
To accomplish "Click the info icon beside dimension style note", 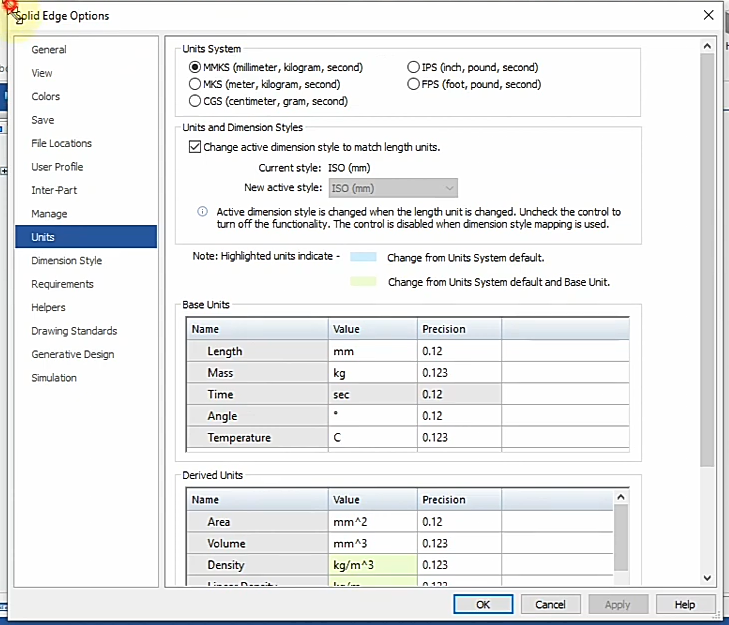I will tap(202, 212).
